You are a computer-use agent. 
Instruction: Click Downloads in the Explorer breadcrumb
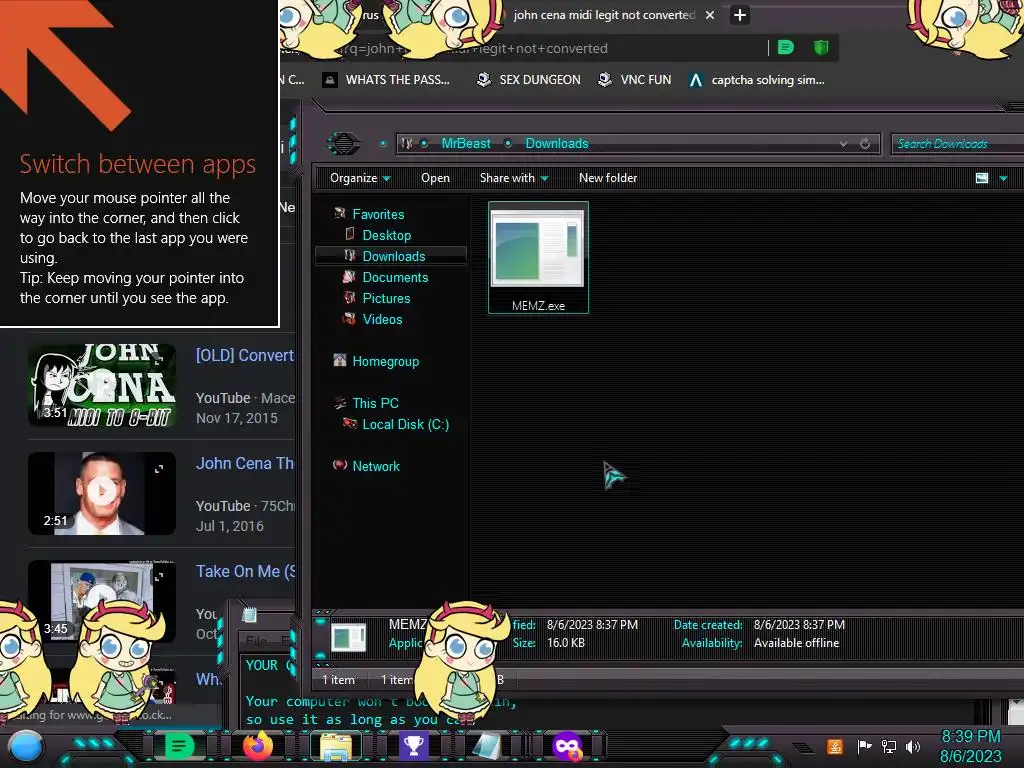(556, 144)
